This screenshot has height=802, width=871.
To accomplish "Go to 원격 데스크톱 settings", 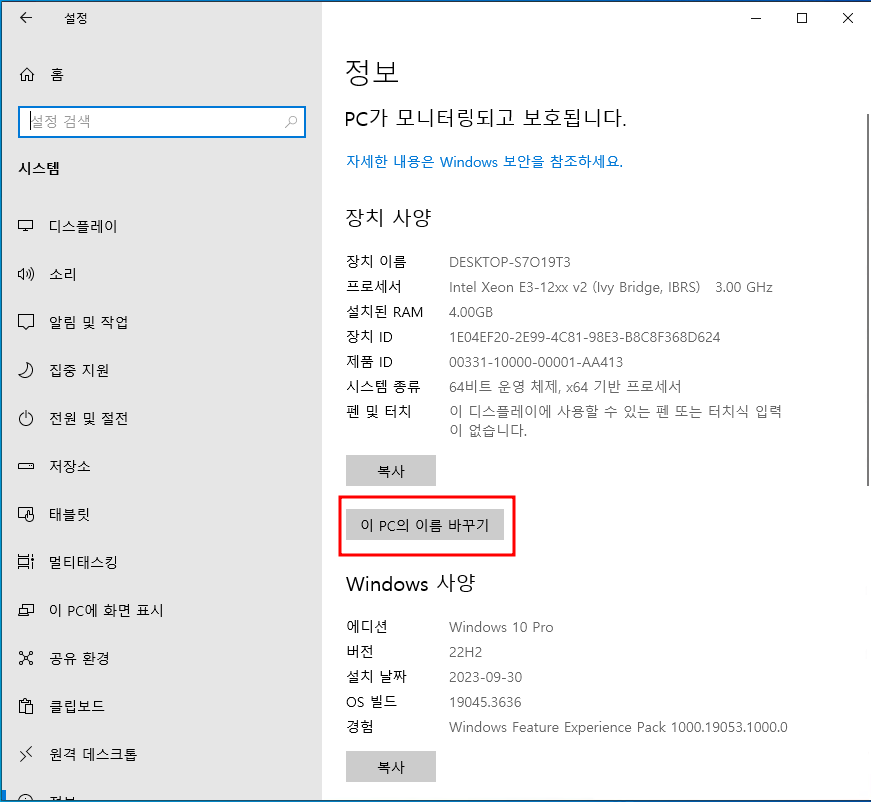I will 93,754.
